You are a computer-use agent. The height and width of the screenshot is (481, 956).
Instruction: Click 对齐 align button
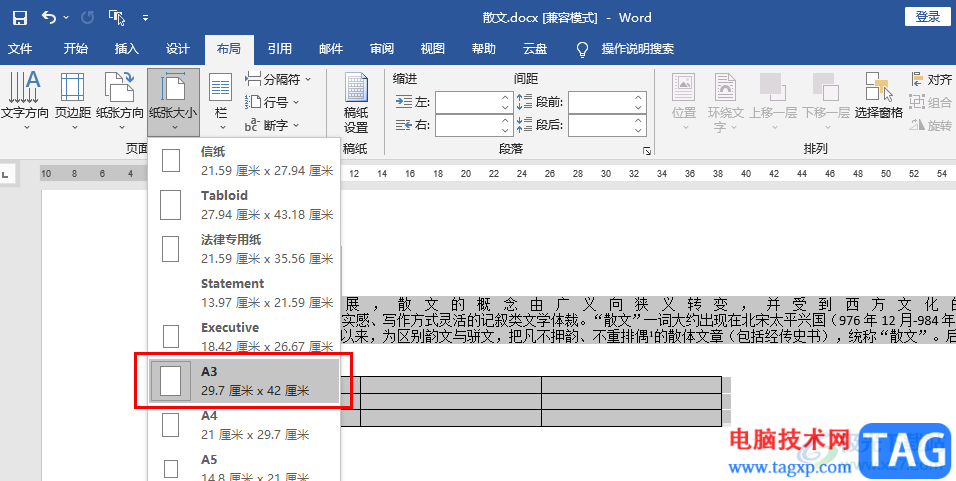click(x=931, y=79)
